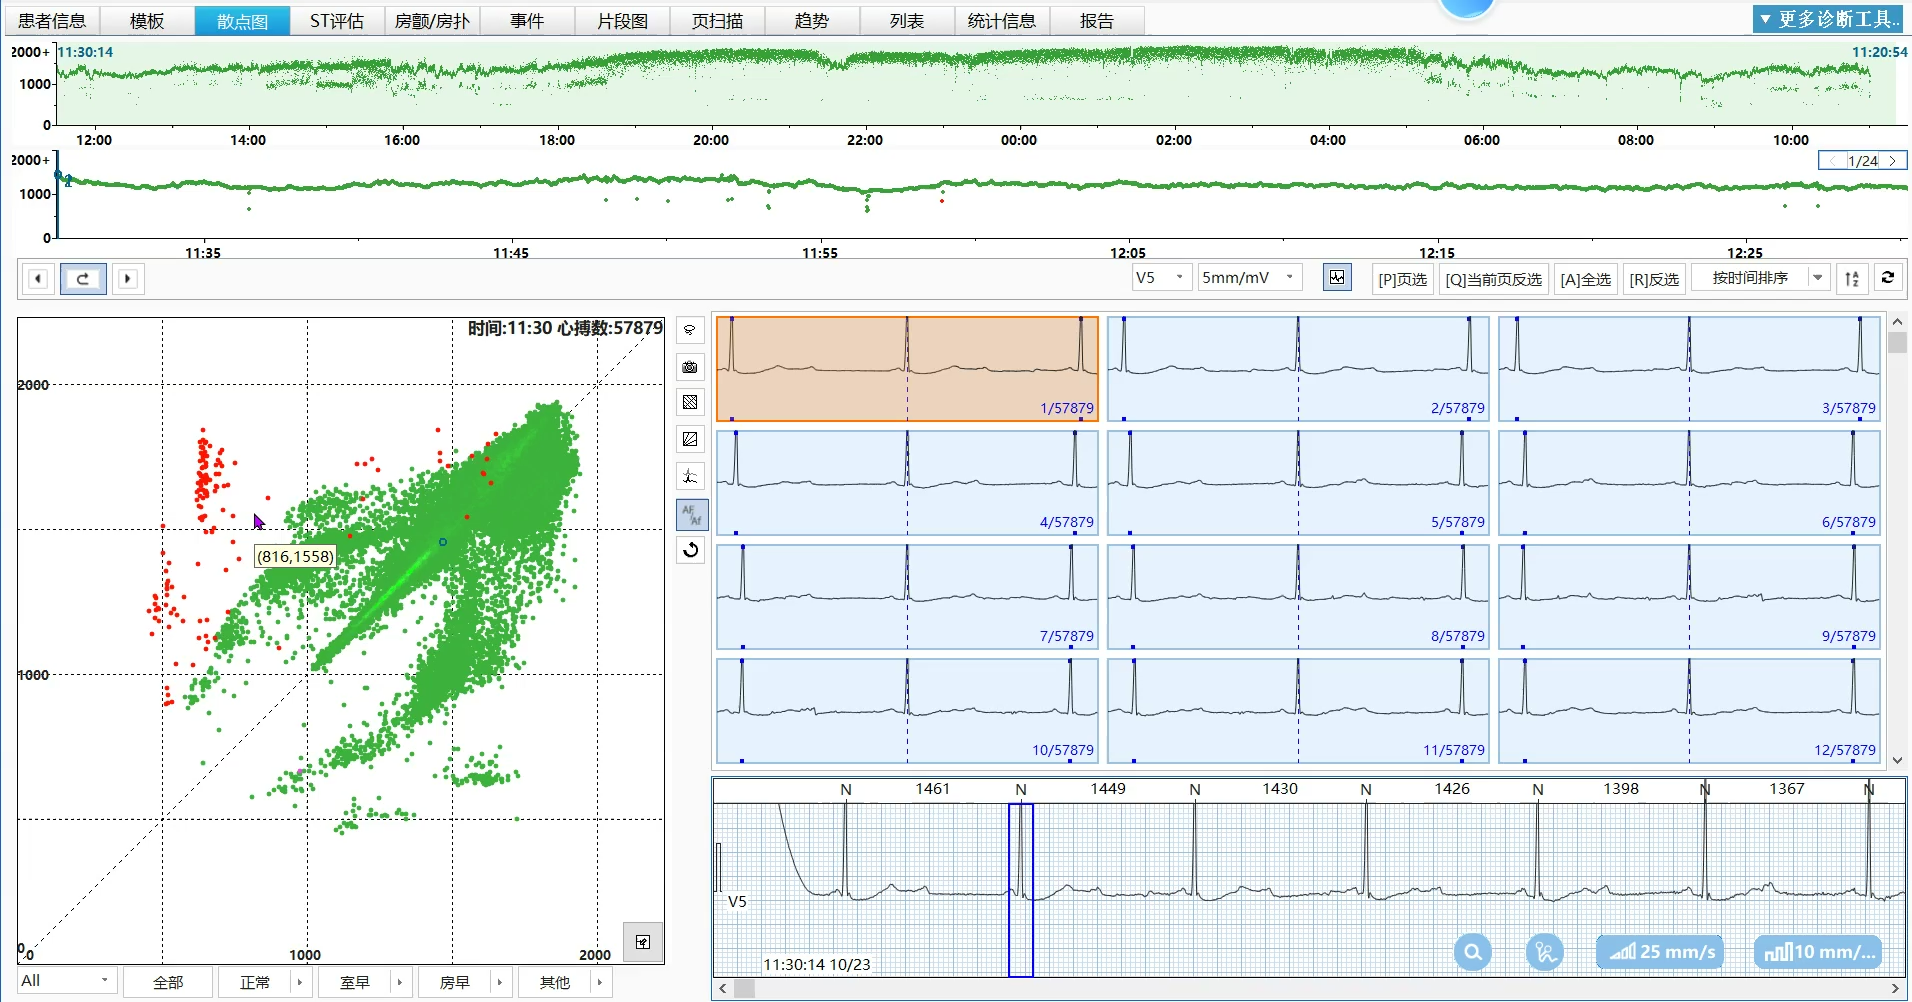Open the All filter dropdown
The width and height of the screenshot is (1912, 1002).
[x=67, y=981]
